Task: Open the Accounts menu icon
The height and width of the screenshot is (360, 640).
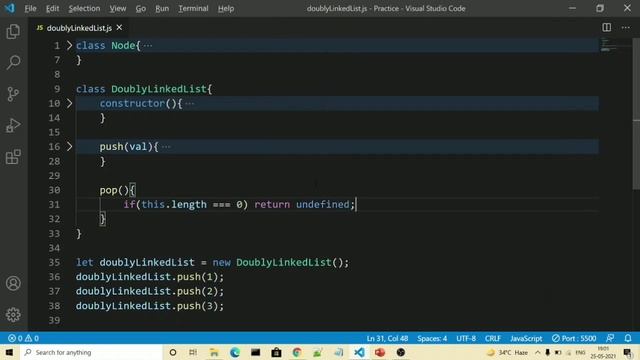Action: (13, 283)
